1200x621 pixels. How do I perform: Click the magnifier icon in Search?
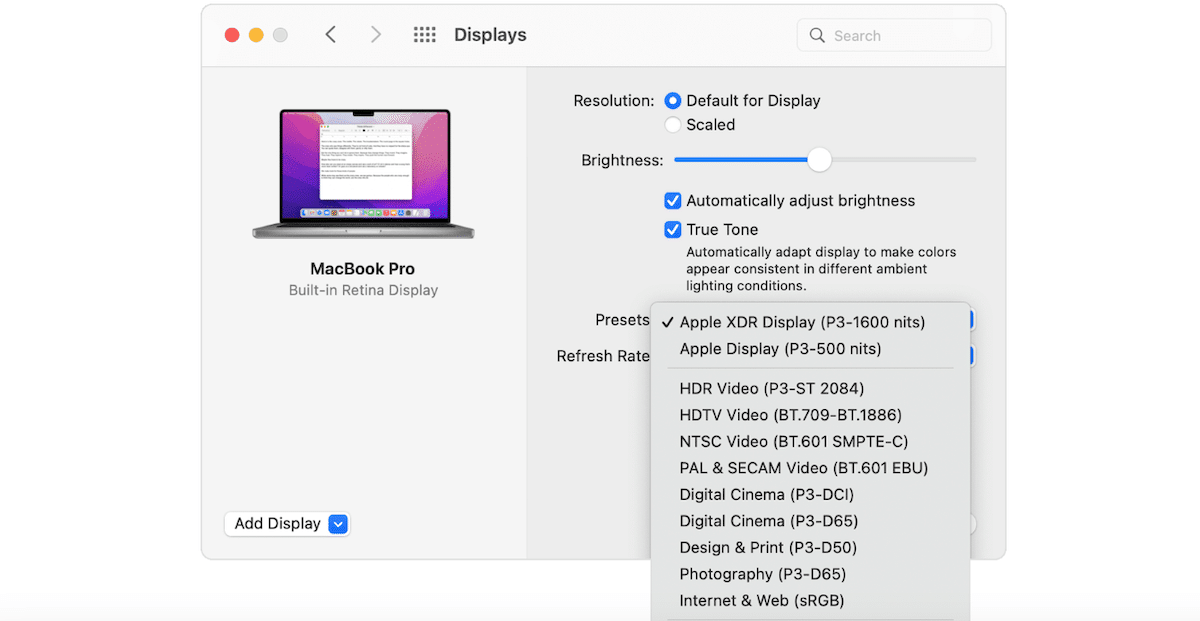[818, 36]
